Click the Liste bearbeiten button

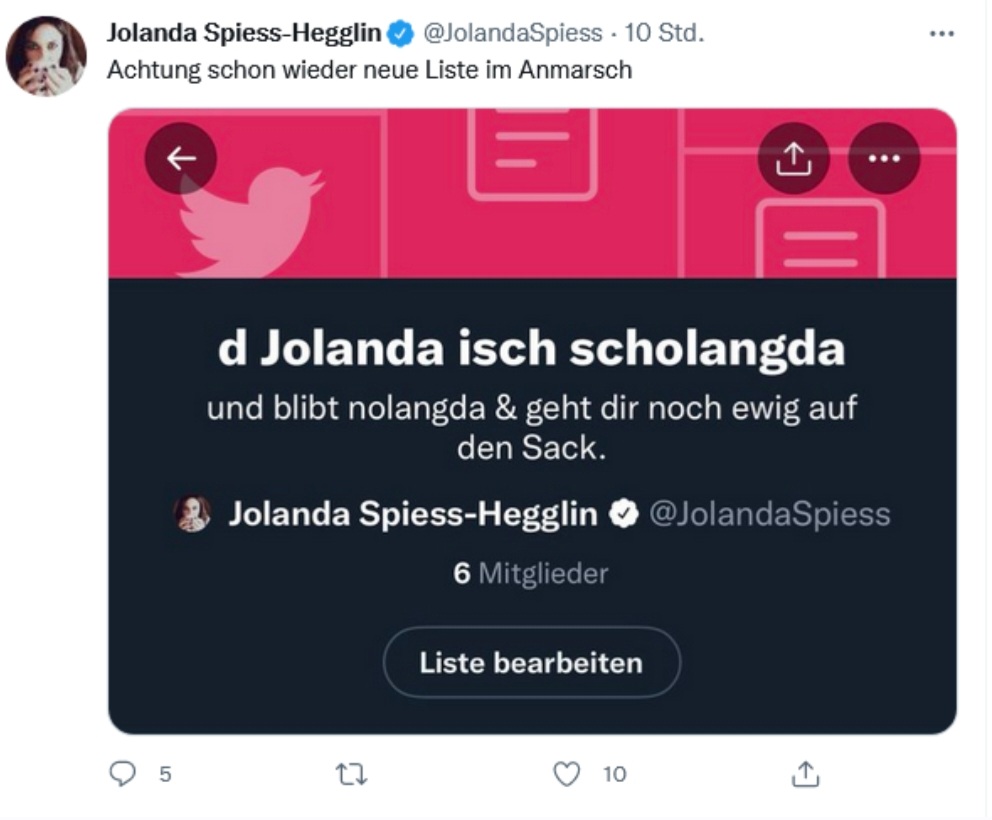pos(531,662)
